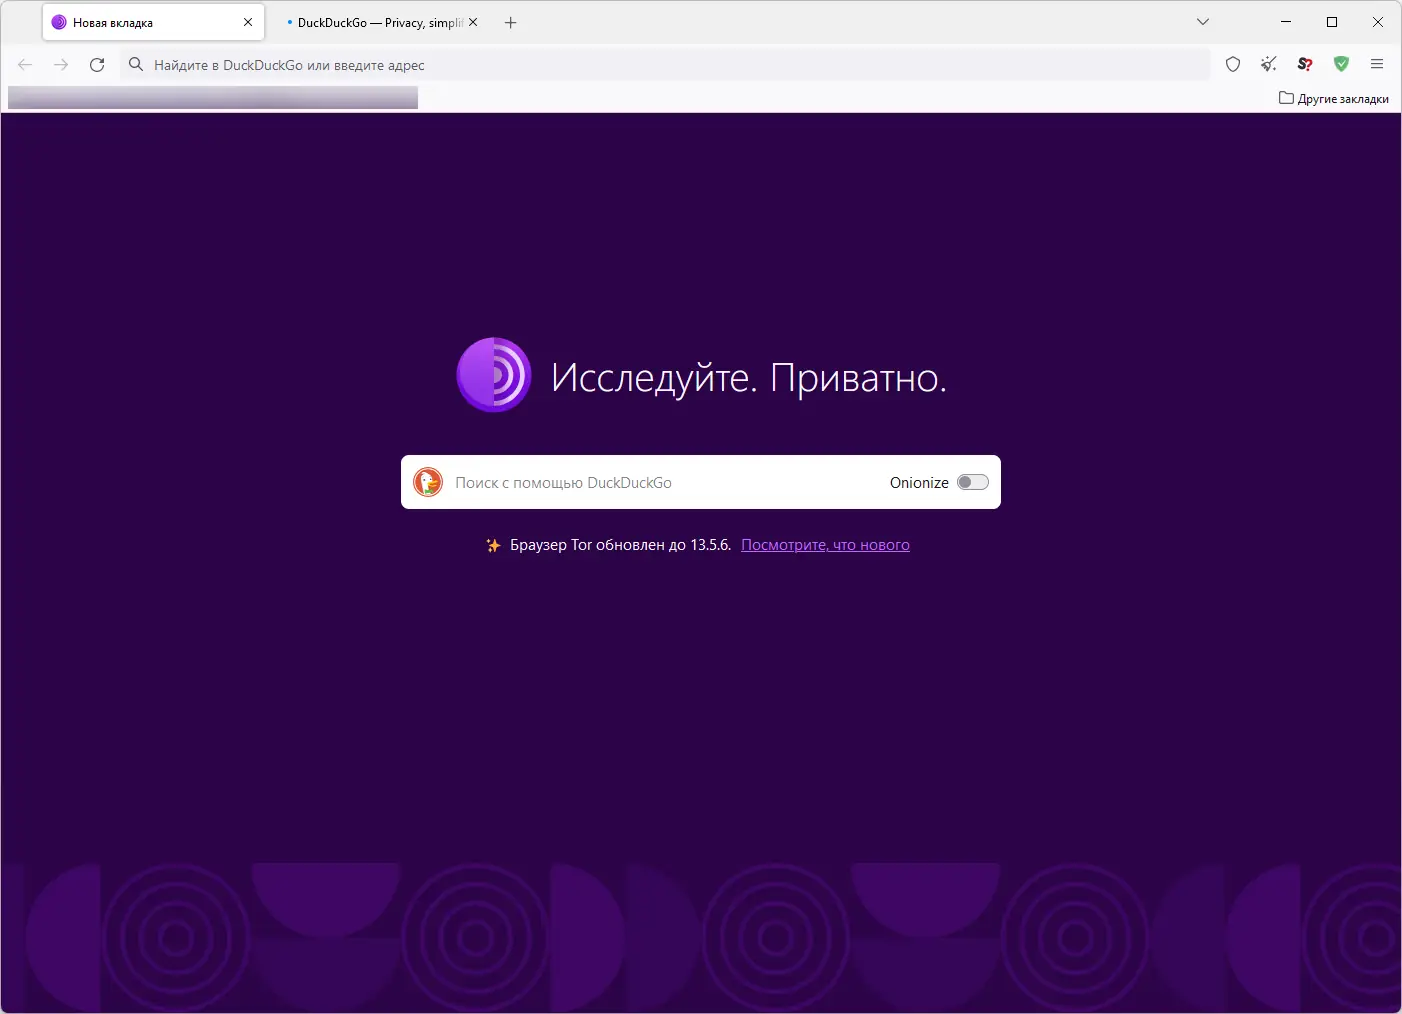This screenshot has width=1402, height=1014.
Task: Close the DuckDuckGo tab
Action: click(x=473, y=23)
